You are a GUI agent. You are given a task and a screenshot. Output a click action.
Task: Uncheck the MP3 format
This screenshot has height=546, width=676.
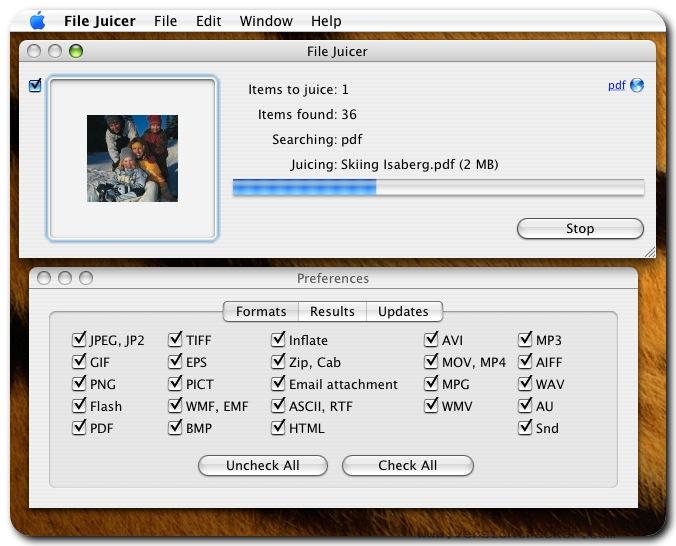525,339
